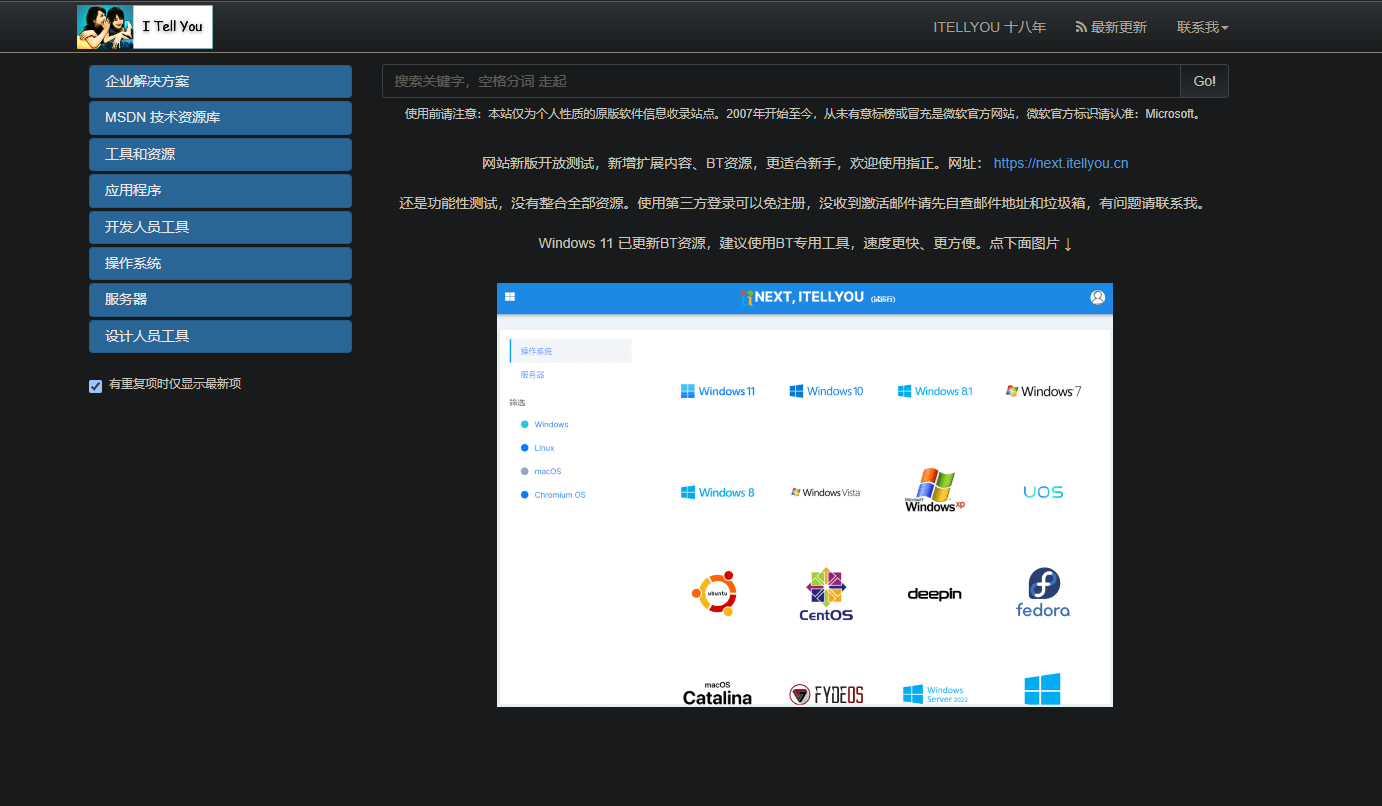1382x806 pixels.
Task: Click the I Tell You site logo
Action: tap(144, 27)
